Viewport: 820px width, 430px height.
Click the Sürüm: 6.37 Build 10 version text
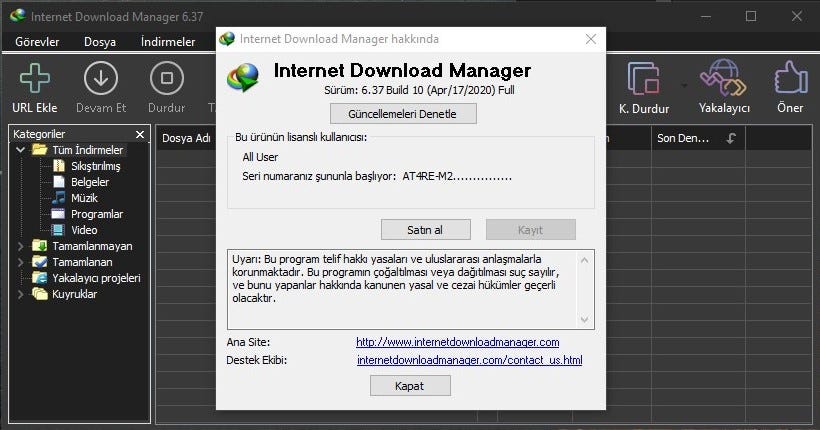419,90
